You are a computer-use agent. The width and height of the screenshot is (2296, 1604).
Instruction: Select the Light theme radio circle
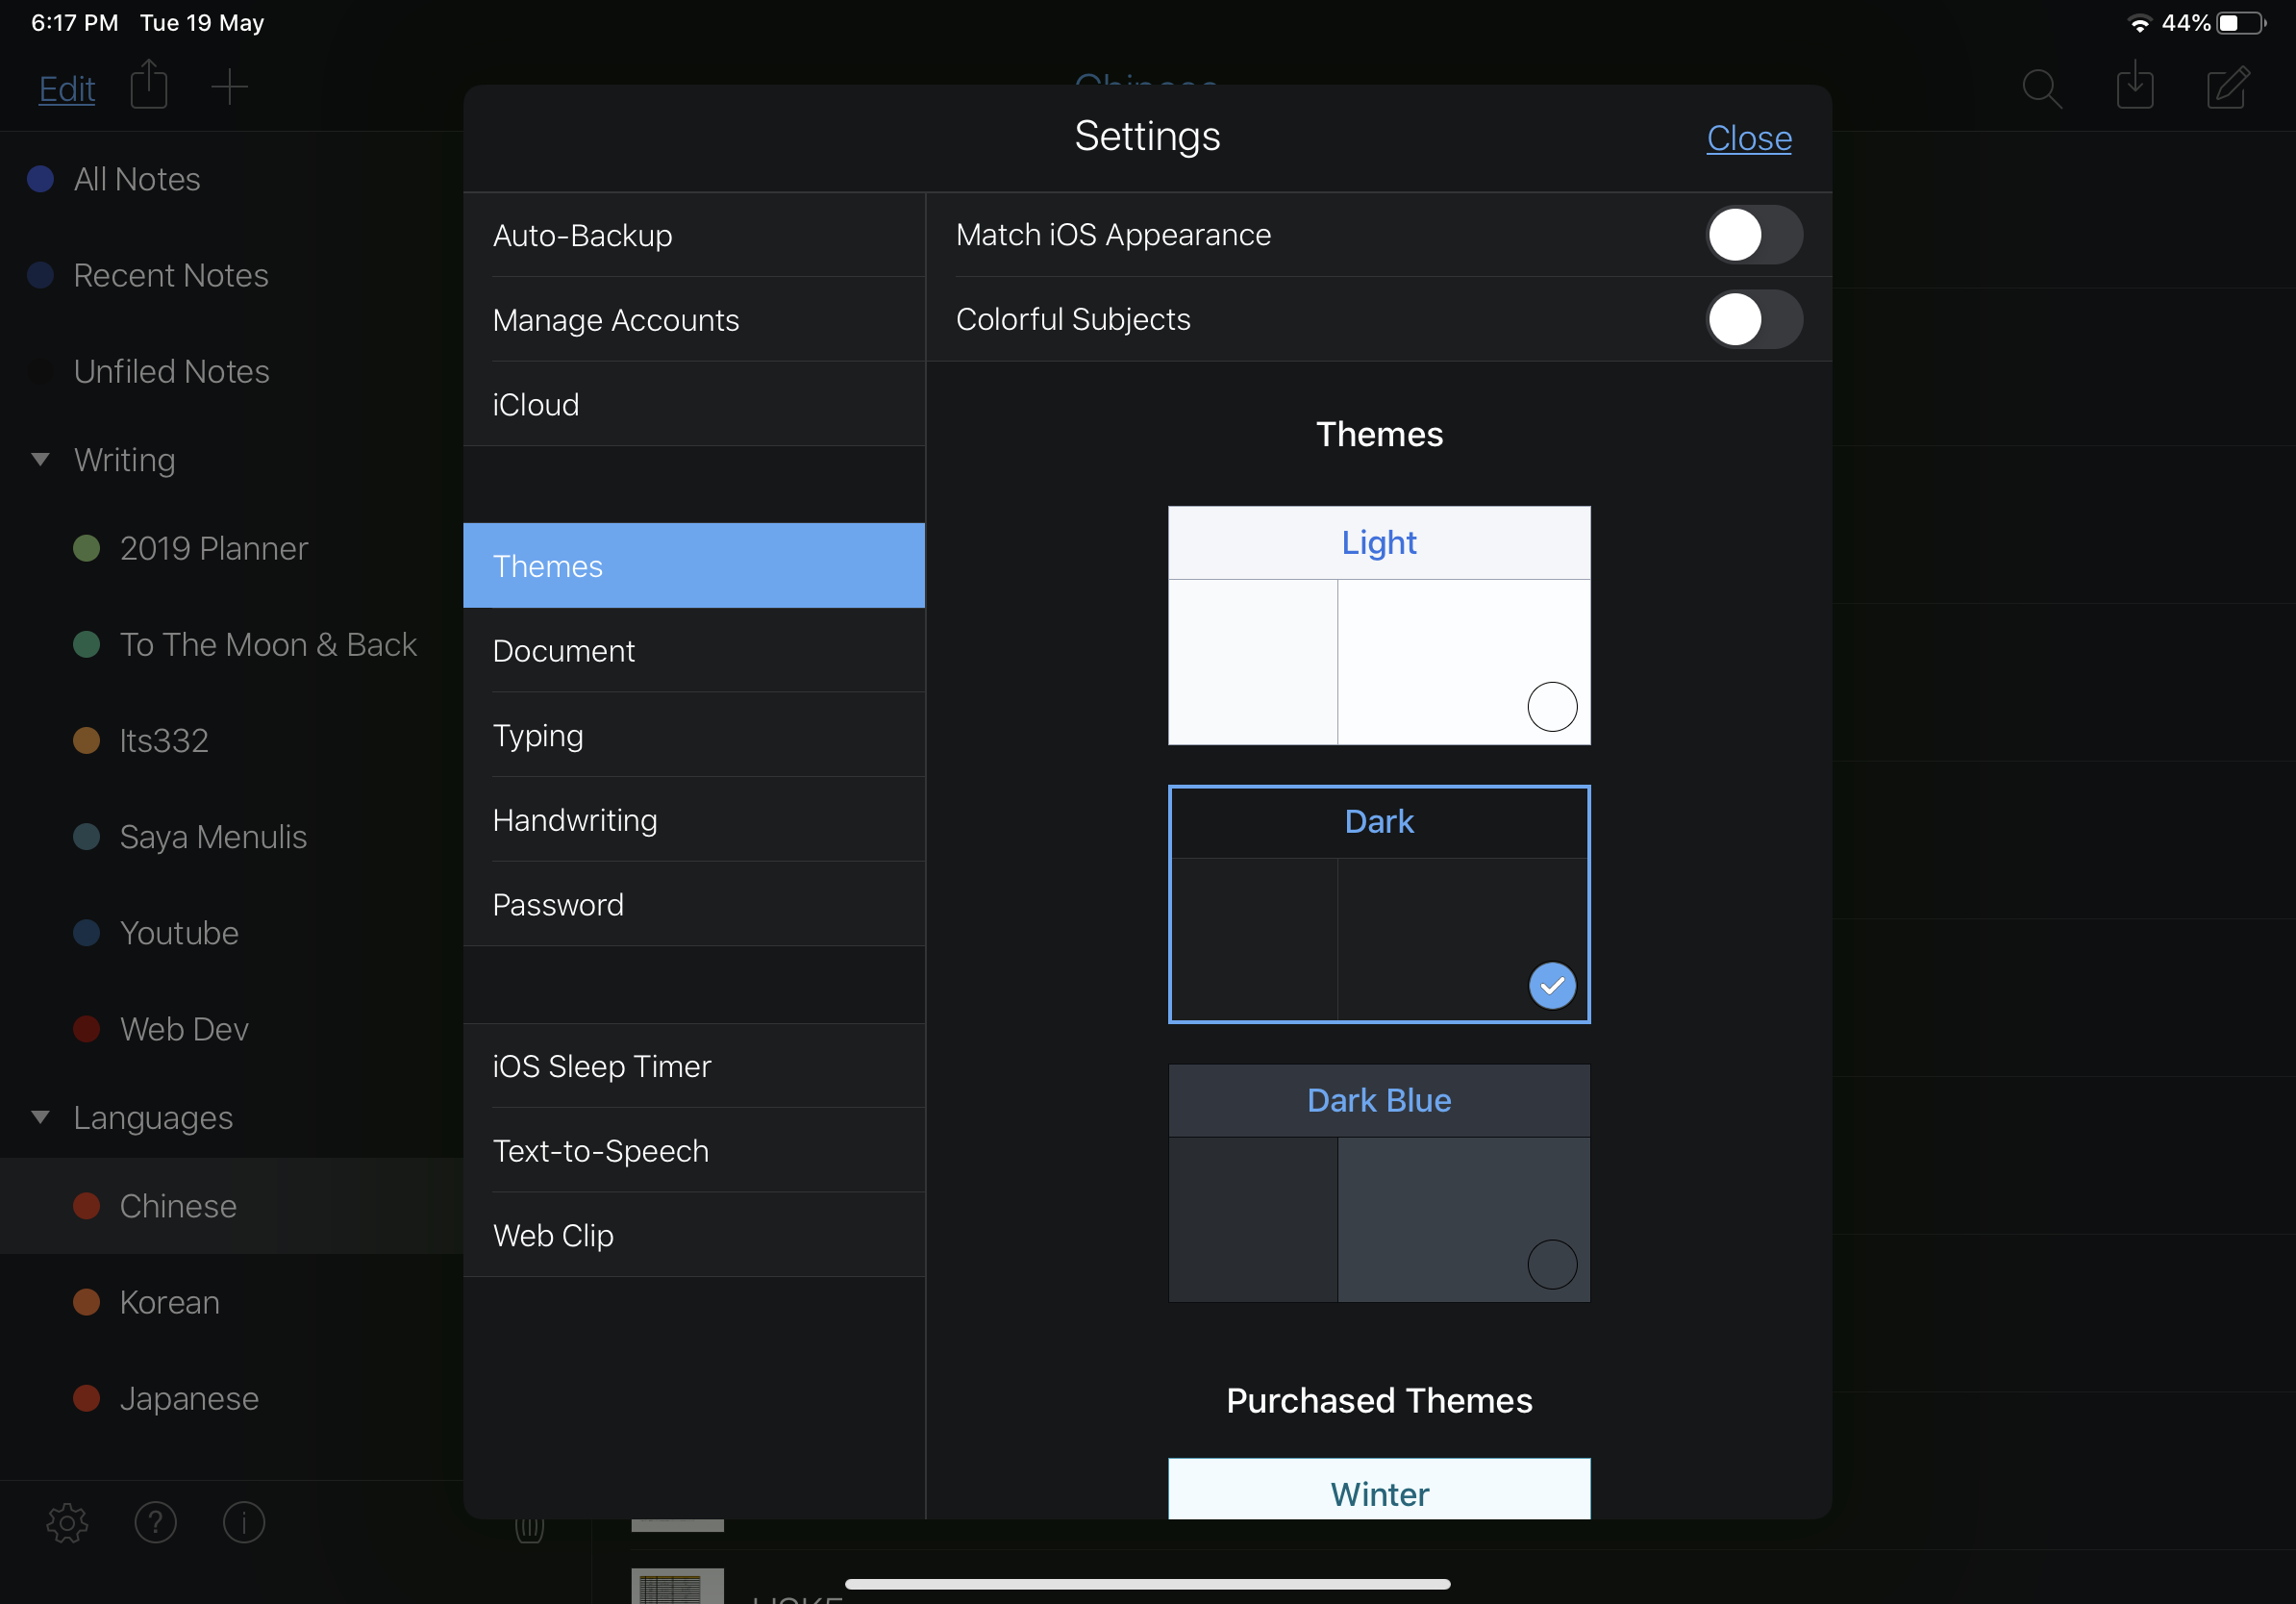[1551, 707]
